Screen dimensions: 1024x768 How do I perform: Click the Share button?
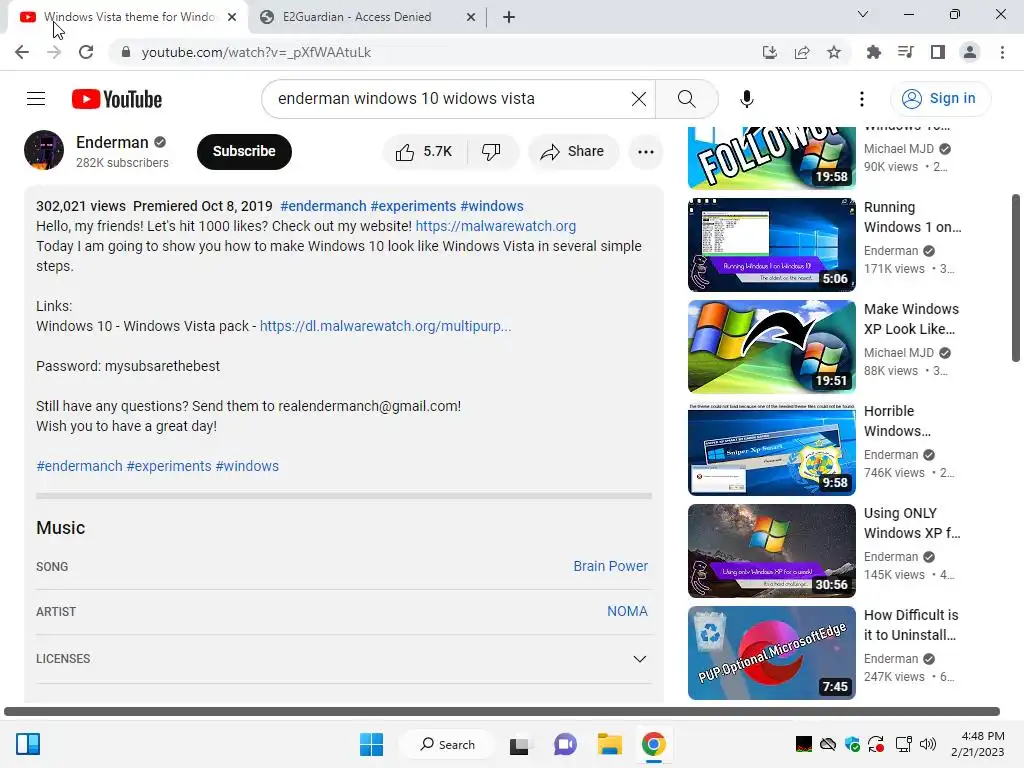click(x=573, y=152)
